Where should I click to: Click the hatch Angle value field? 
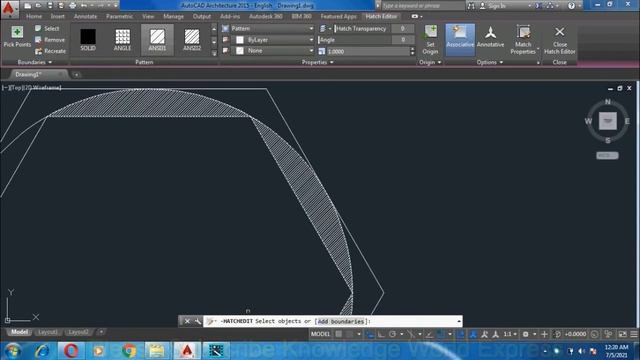pos(402,40)
